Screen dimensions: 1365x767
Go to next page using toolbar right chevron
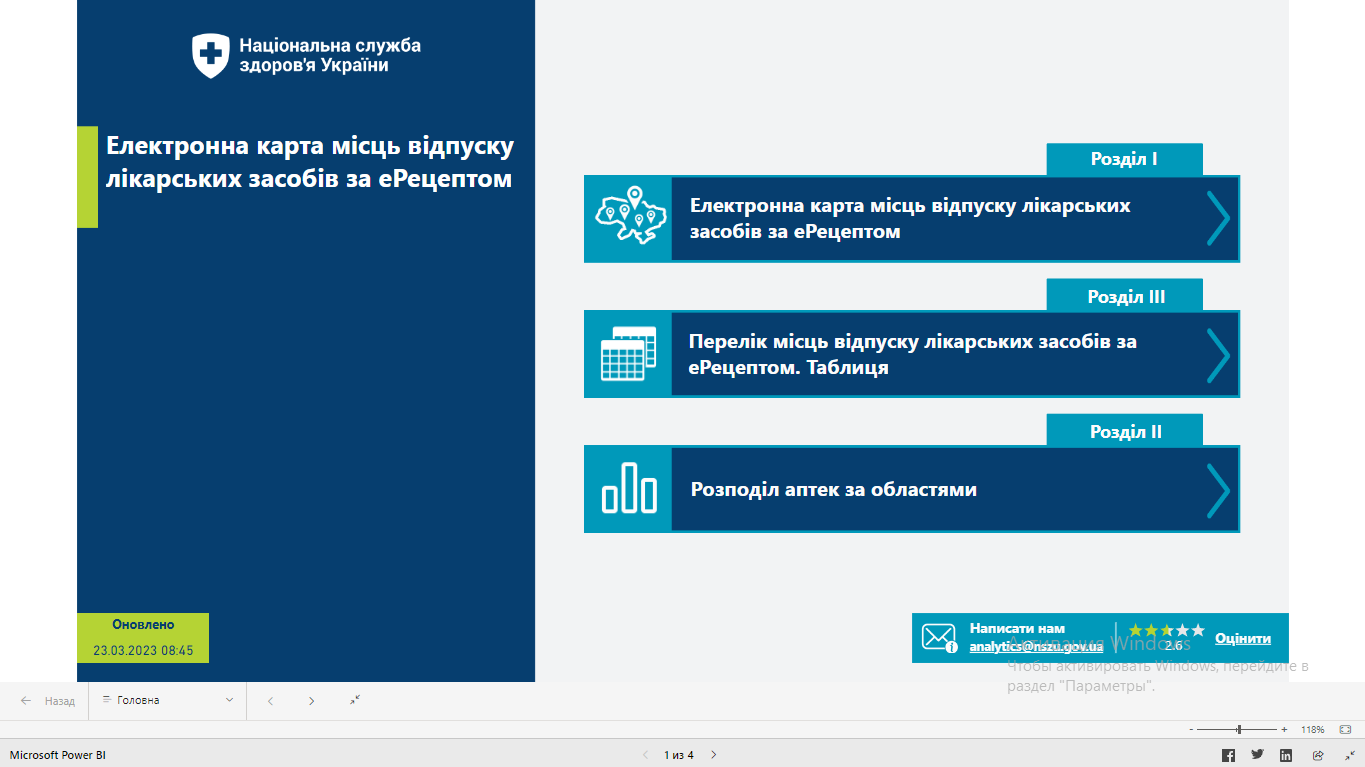click(311, 701)
